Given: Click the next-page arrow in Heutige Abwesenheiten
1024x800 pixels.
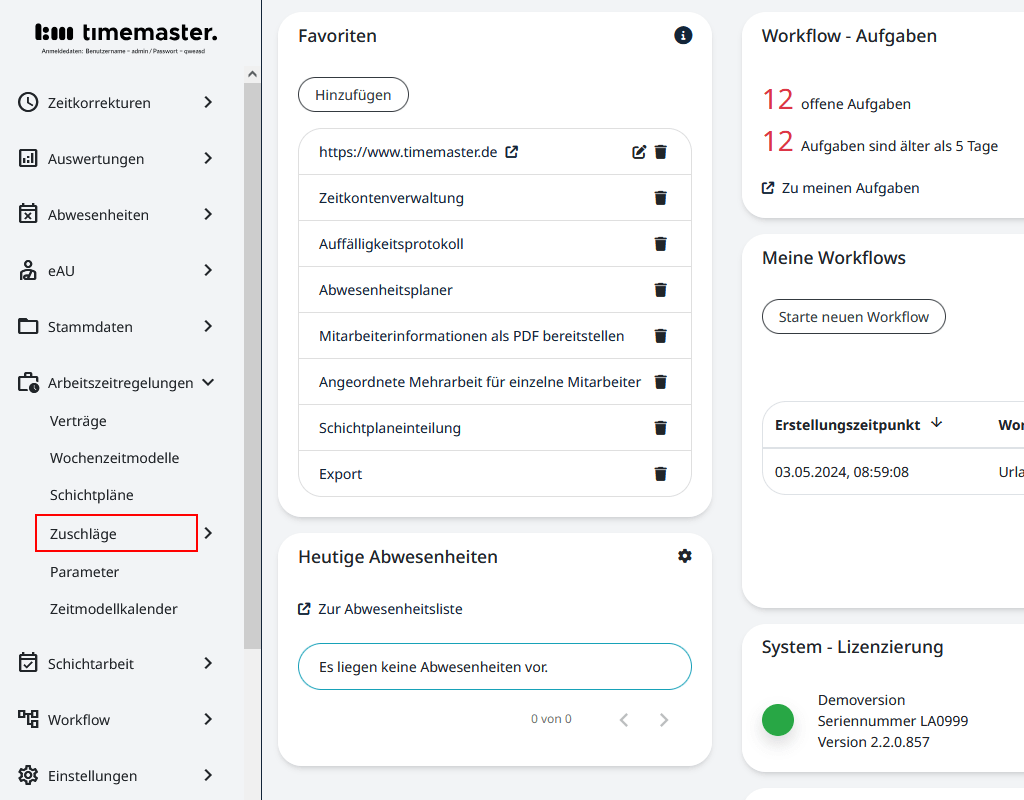Looking at the screenshot, I should tap(663, 719).
